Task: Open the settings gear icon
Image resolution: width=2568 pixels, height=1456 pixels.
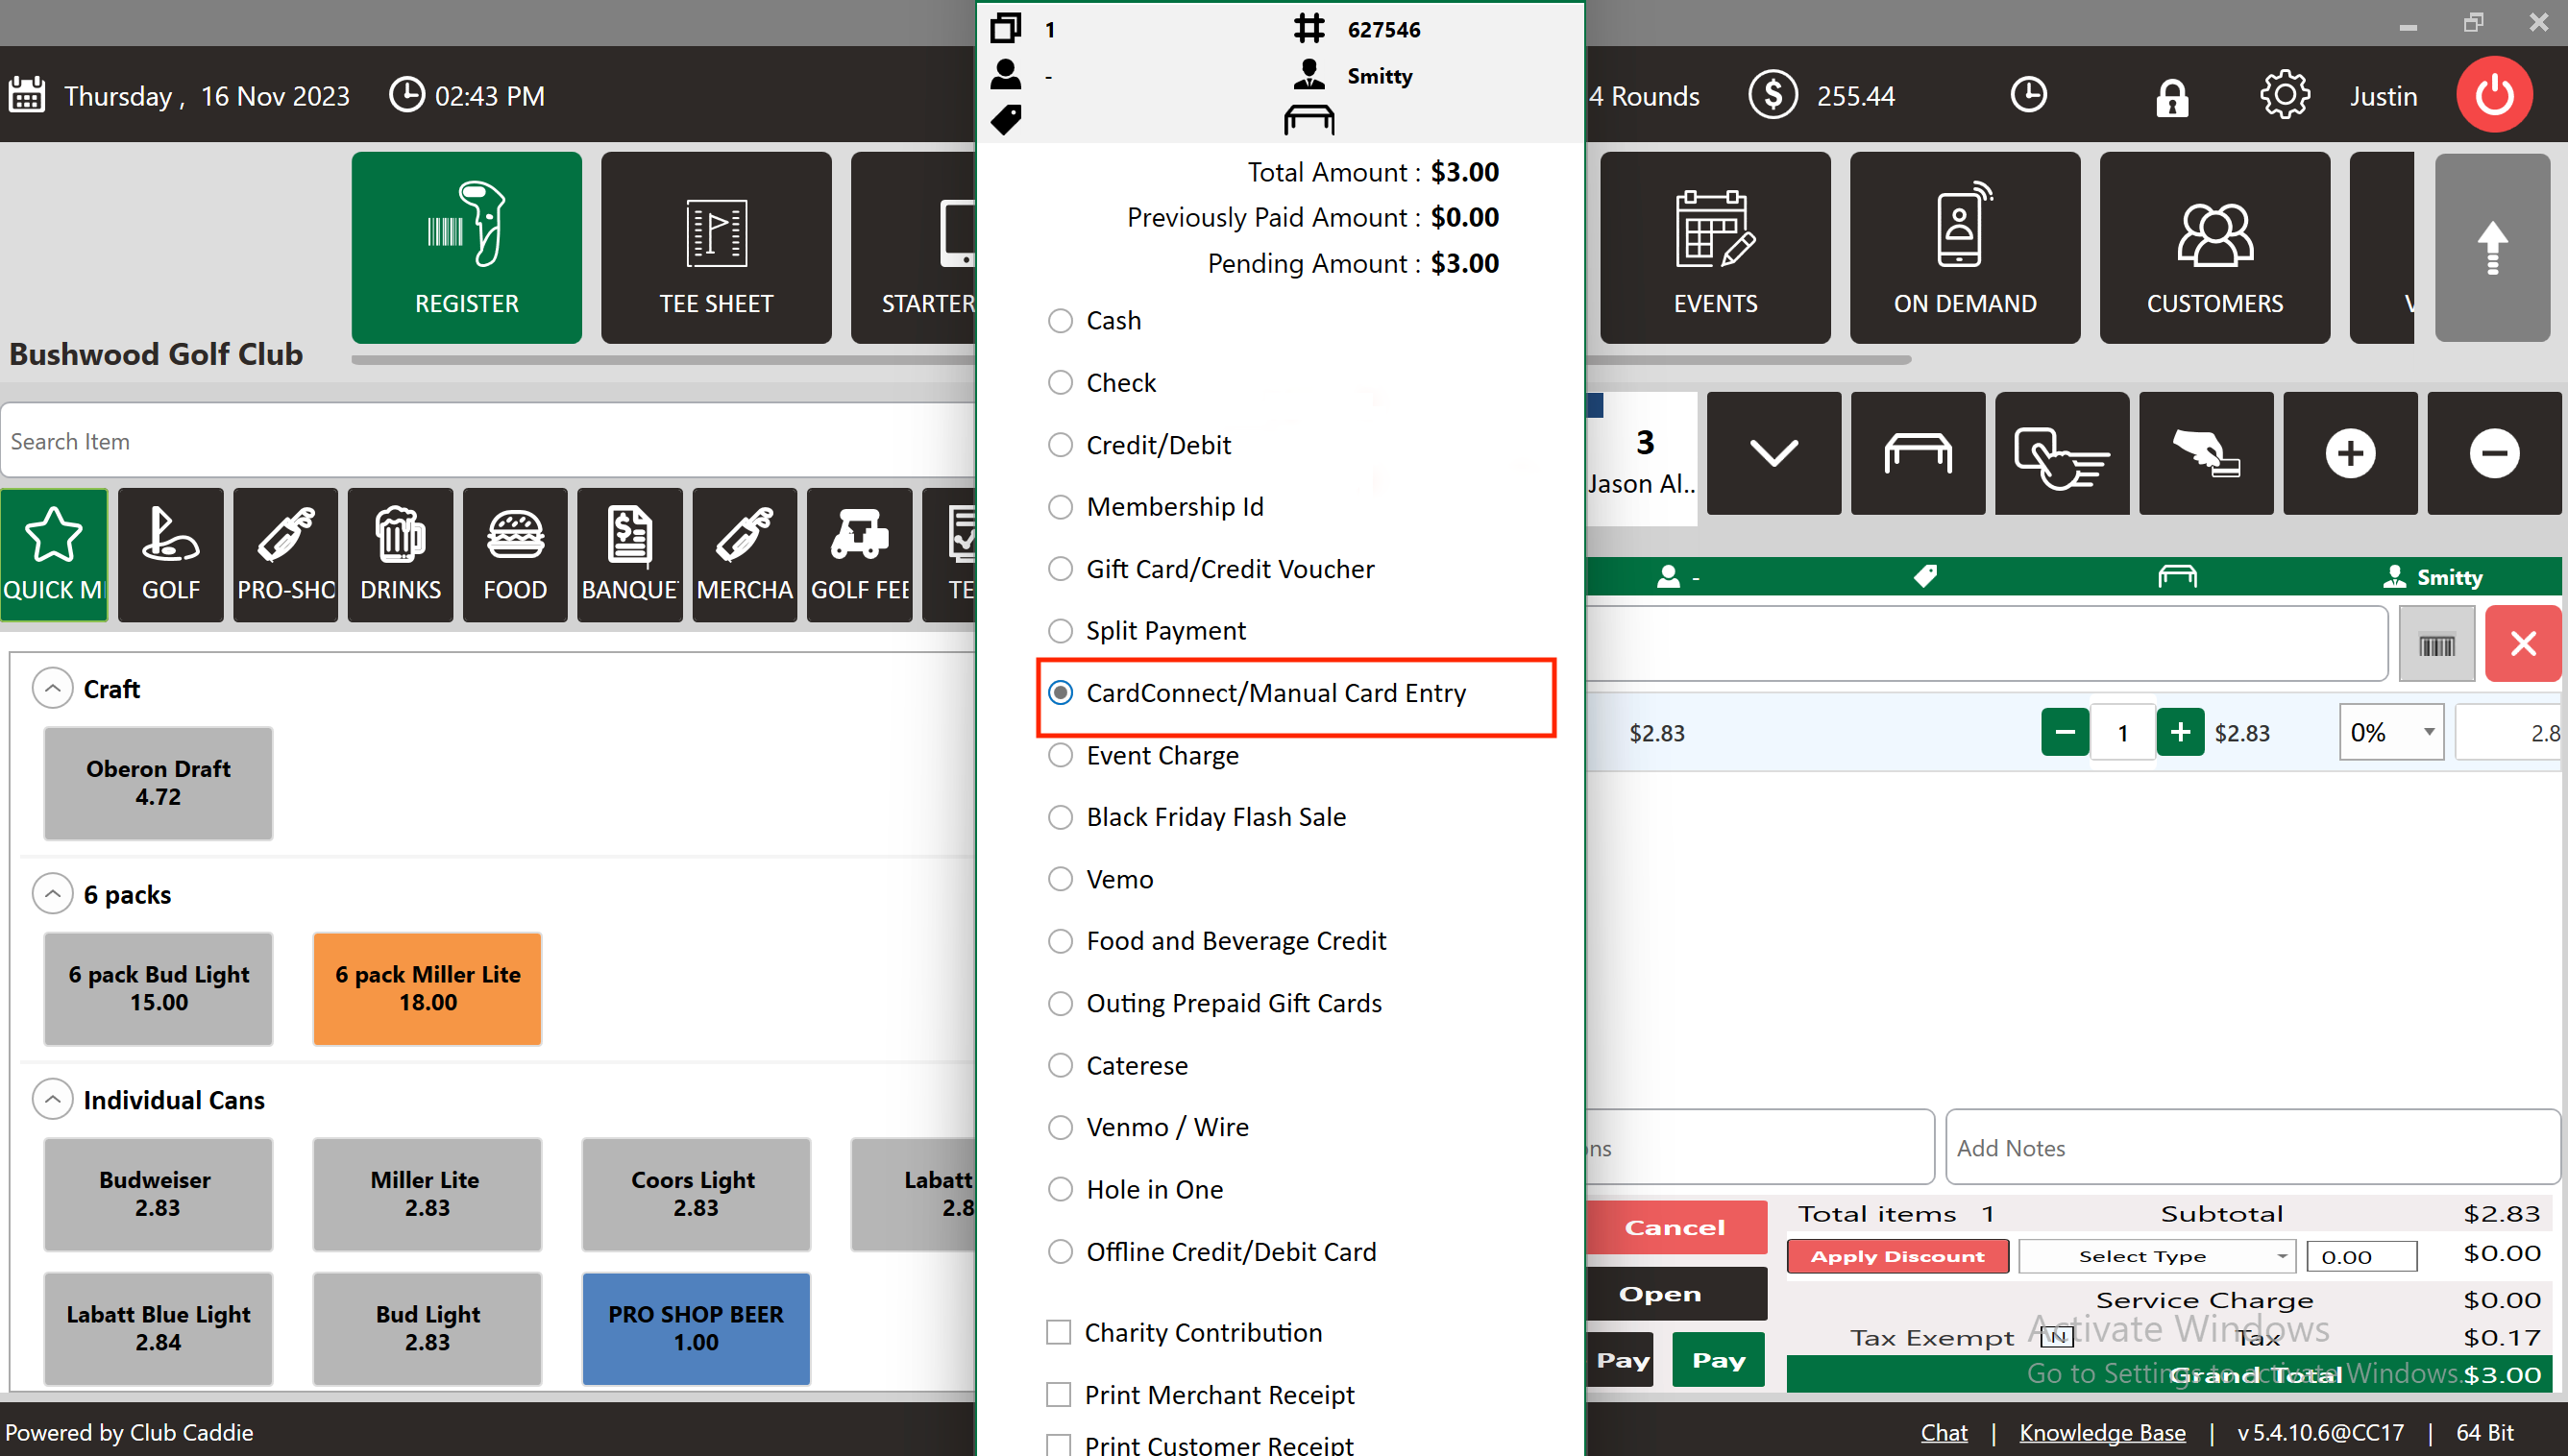Action: pyautogui.click(x=2284, y=96)
